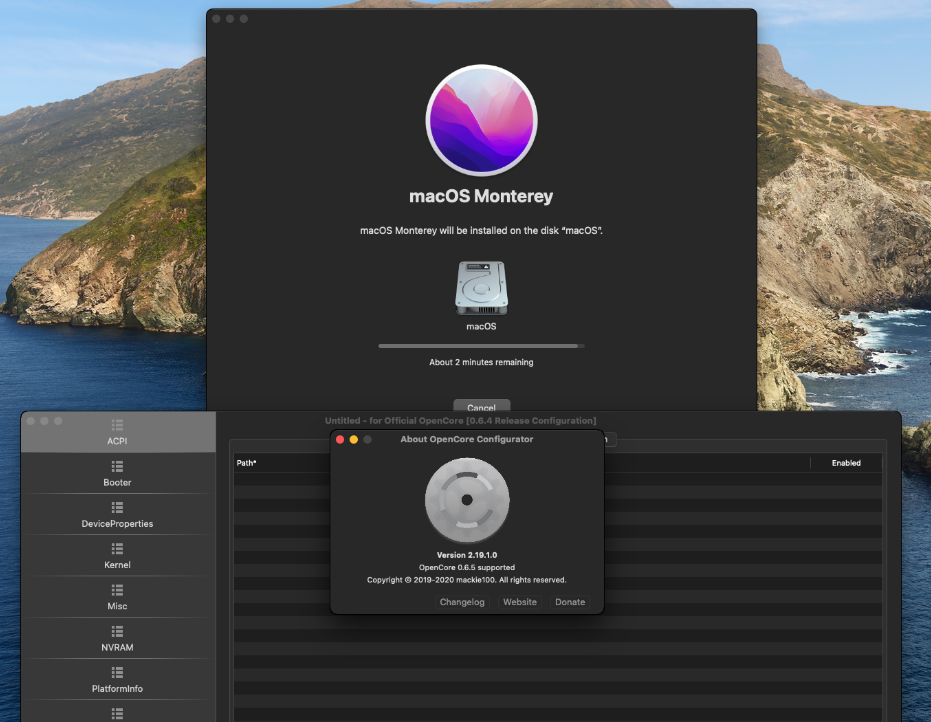Click 'OpenCore 0.6.5 supported' text

(x=467, y=568)
